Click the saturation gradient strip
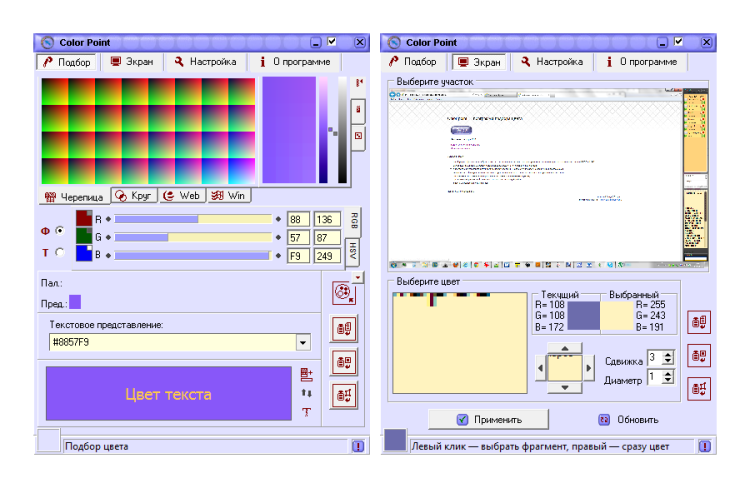Image resolution: width=750 pixels, height=488 pixels. point(323,130)
